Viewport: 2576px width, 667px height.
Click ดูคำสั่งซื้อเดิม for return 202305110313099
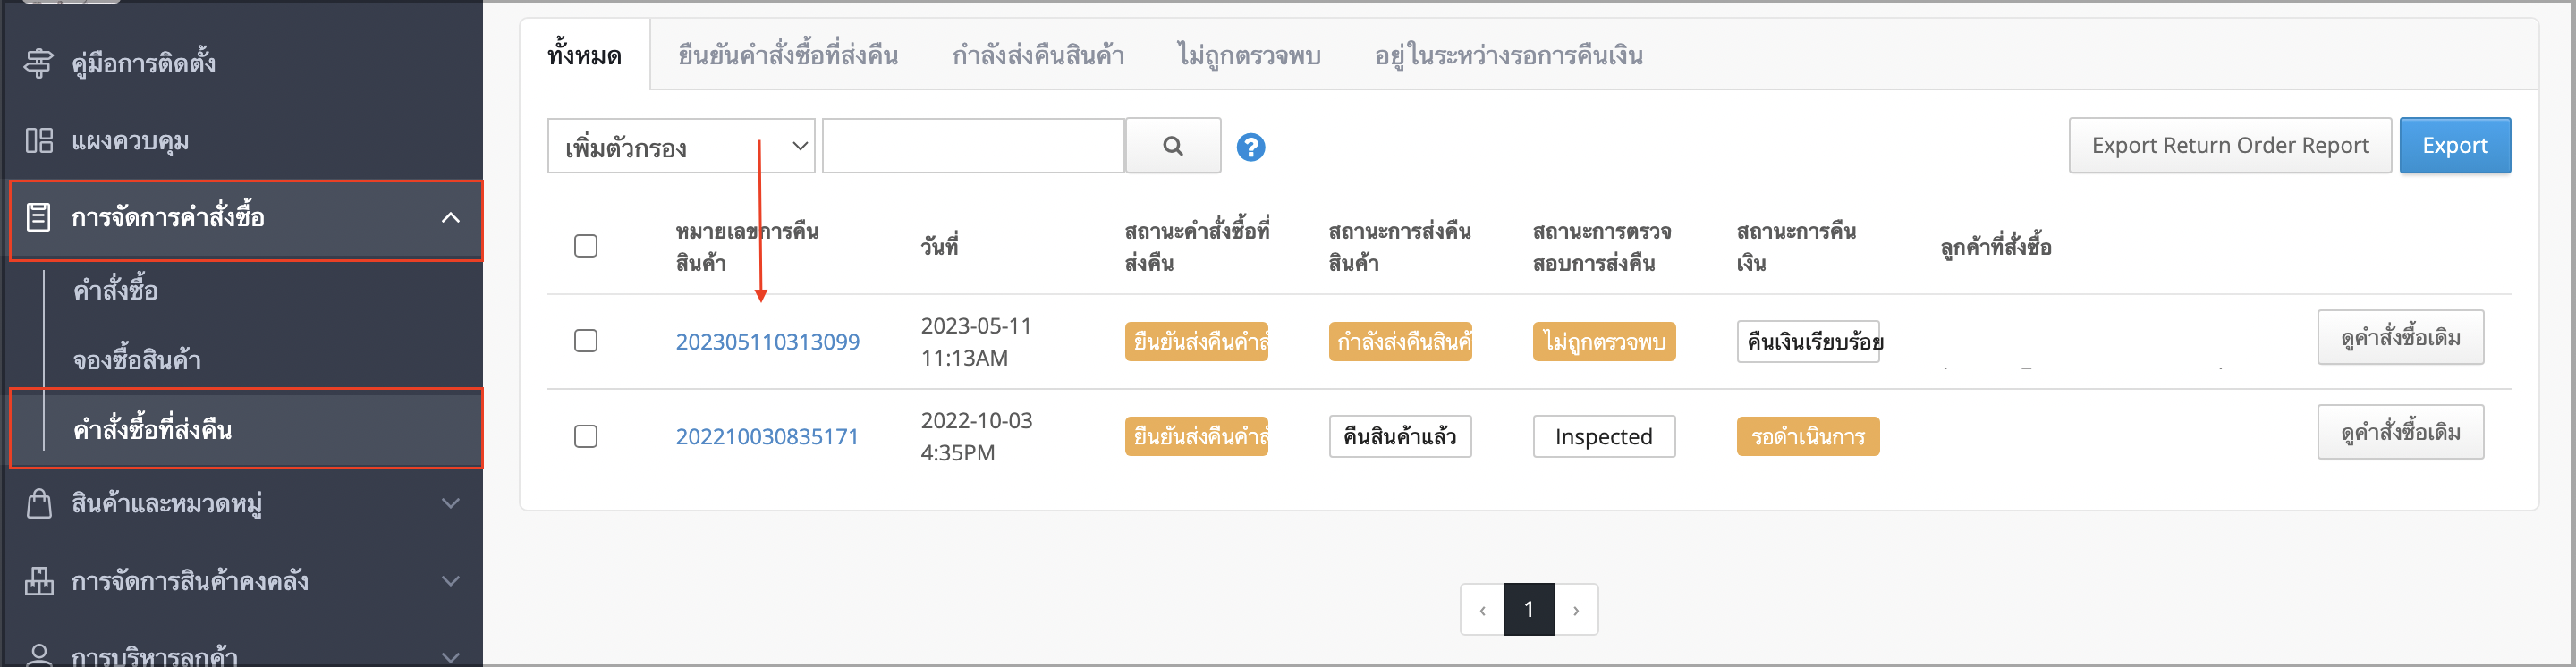coord(2400,338)
